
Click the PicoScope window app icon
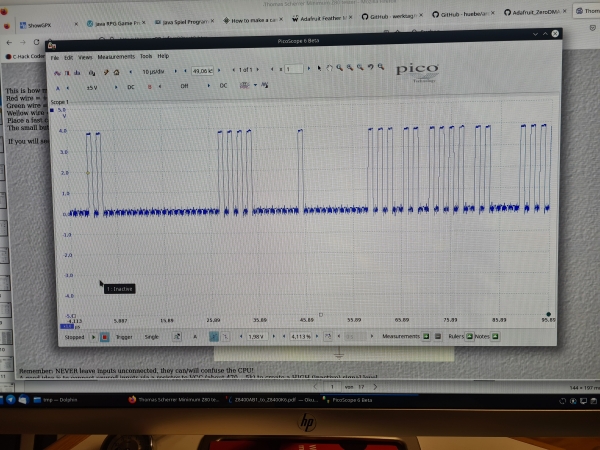click(x=52, y=45)
